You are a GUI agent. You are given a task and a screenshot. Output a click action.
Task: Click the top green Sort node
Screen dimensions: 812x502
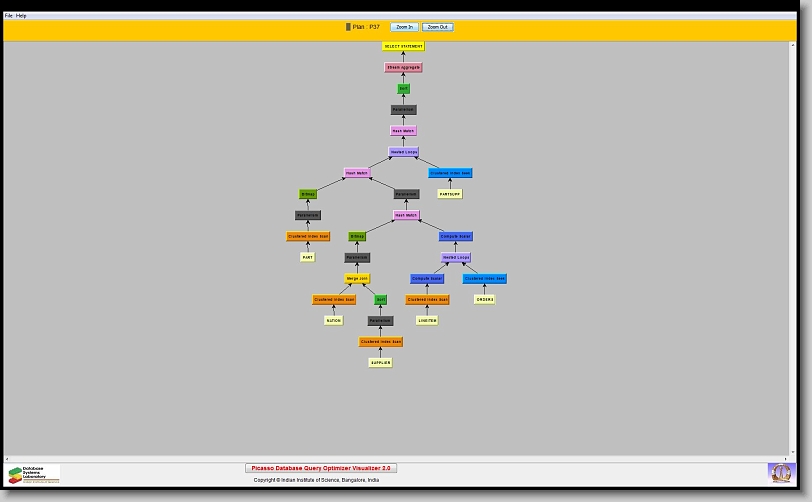click(x=403, y=89)
